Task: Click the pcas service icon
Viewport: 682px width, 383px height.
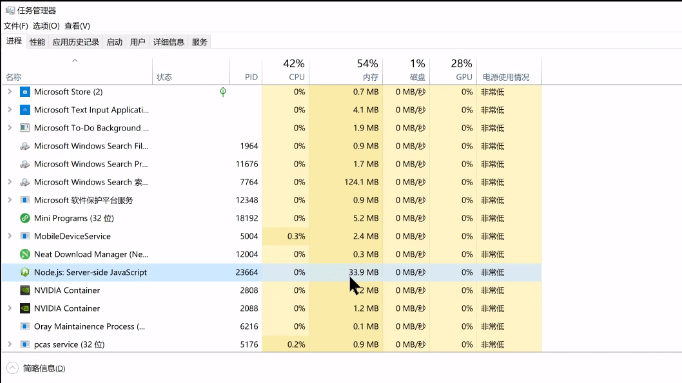Action: 25,344
